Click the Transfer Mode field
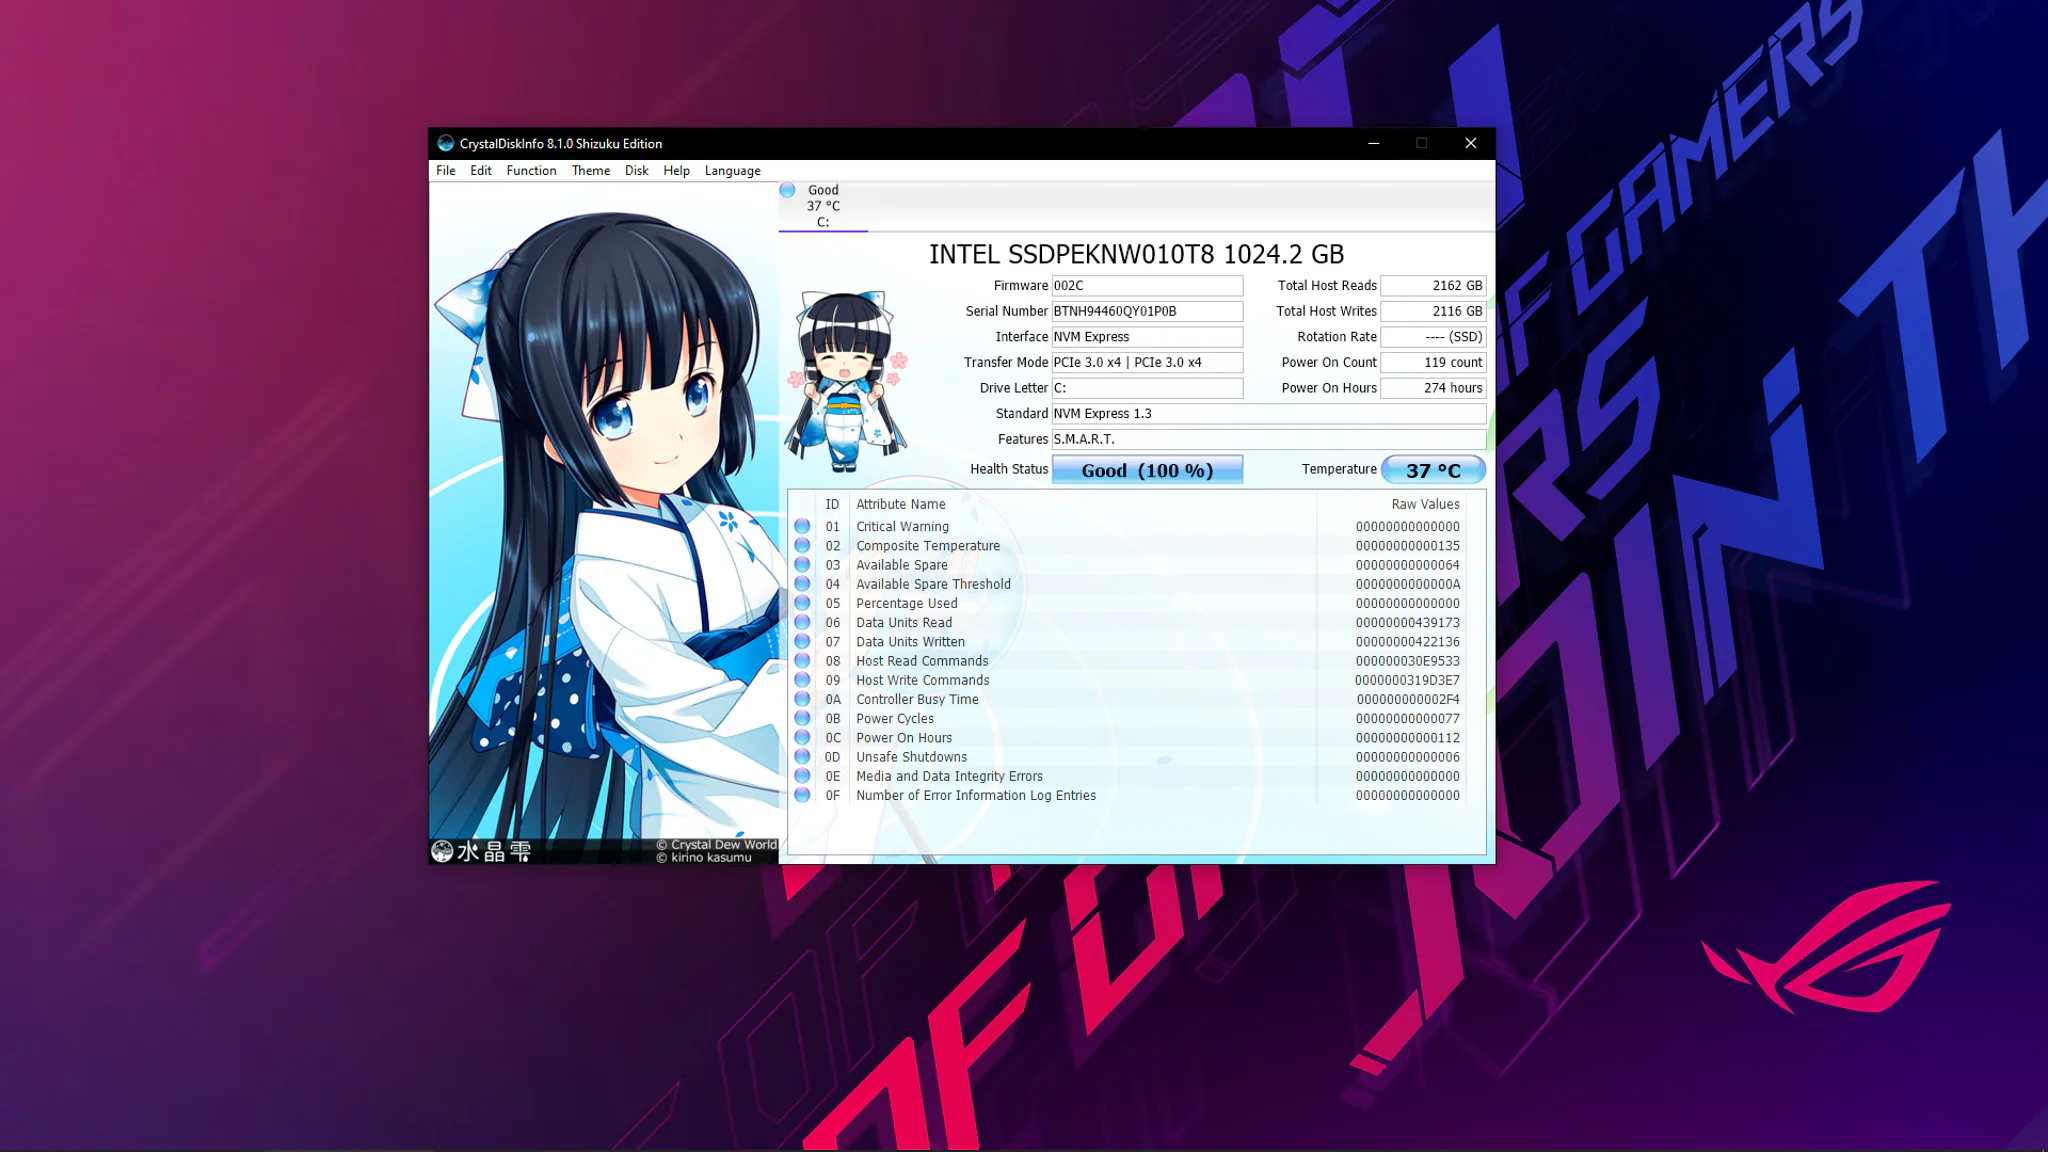This screenshot has width=2048, height=1152. tap(1147, 363)
